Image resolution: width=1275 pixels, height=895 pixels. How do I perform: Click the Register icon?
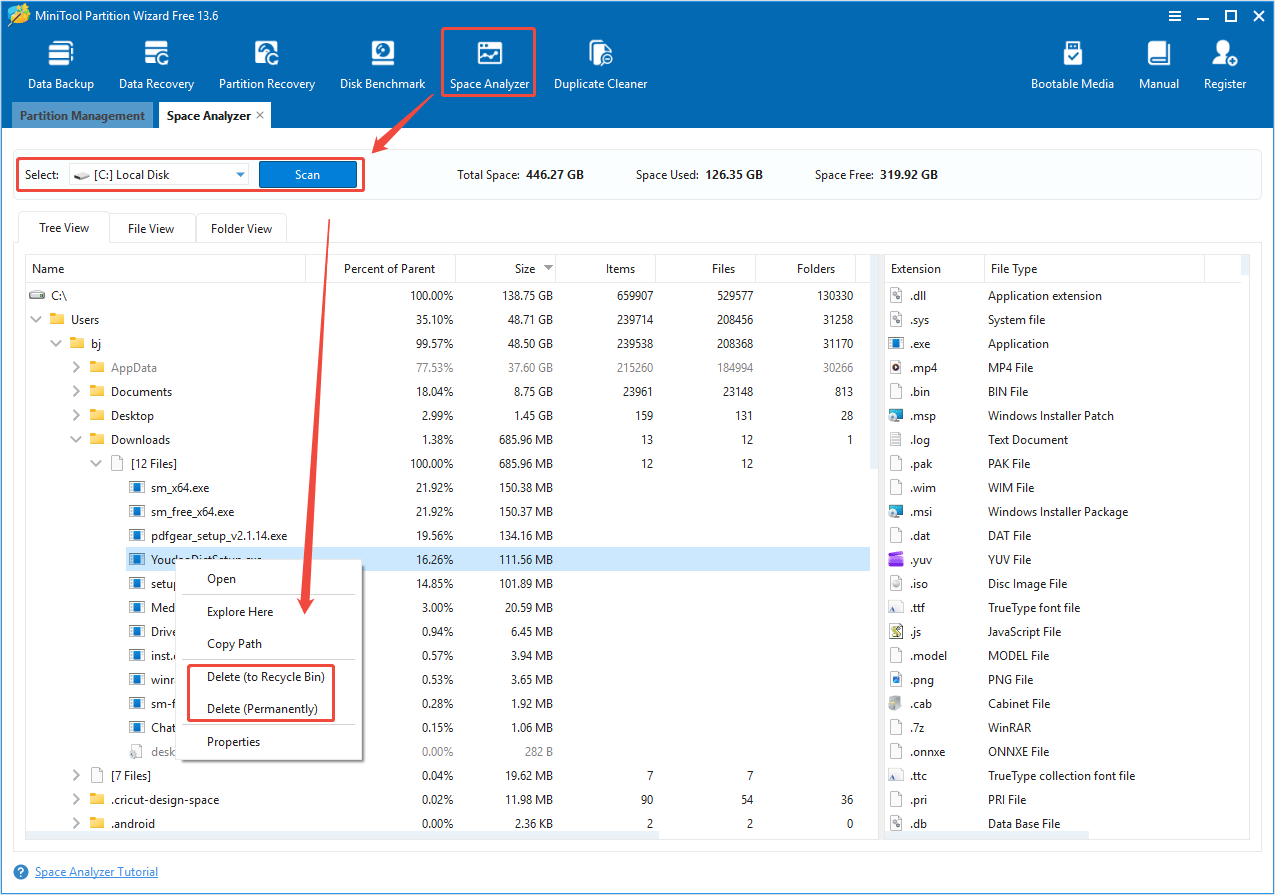pos(1224,62)
